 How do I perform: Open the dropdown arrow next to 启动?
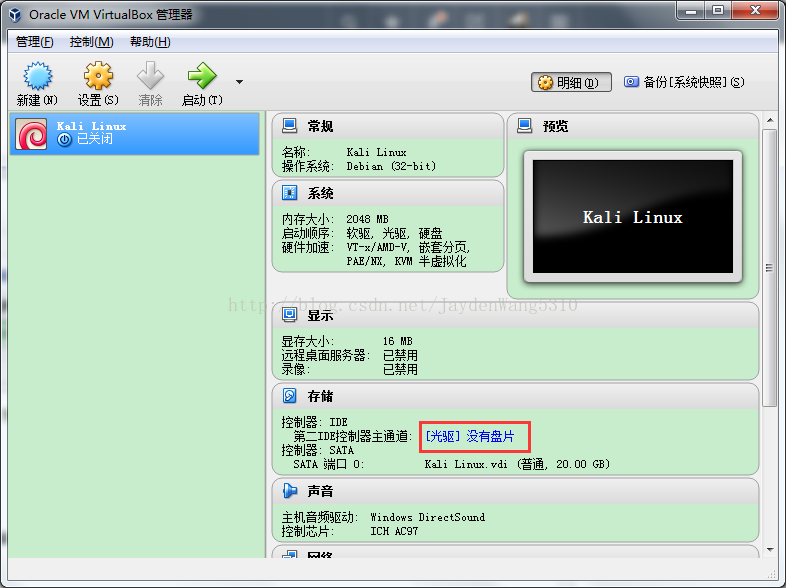(240, 82)
